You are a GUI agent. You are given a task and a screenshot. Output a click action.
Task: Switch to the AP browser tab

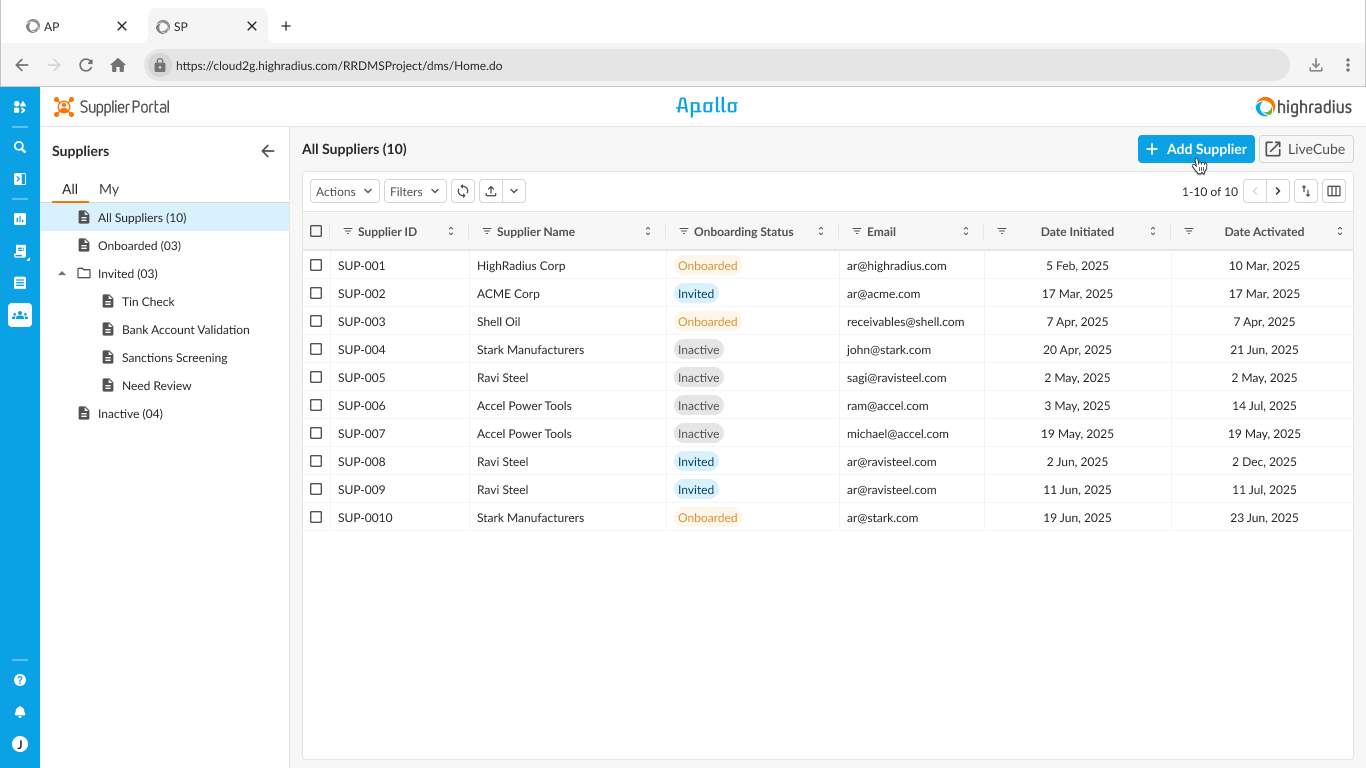[x=79, y=26]
